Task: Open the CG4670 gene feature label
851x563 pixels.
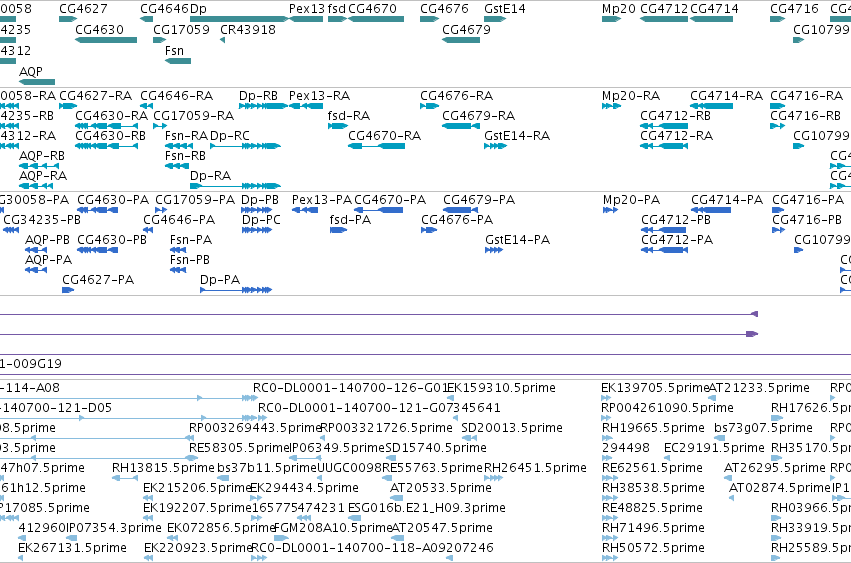Action: 372,9
